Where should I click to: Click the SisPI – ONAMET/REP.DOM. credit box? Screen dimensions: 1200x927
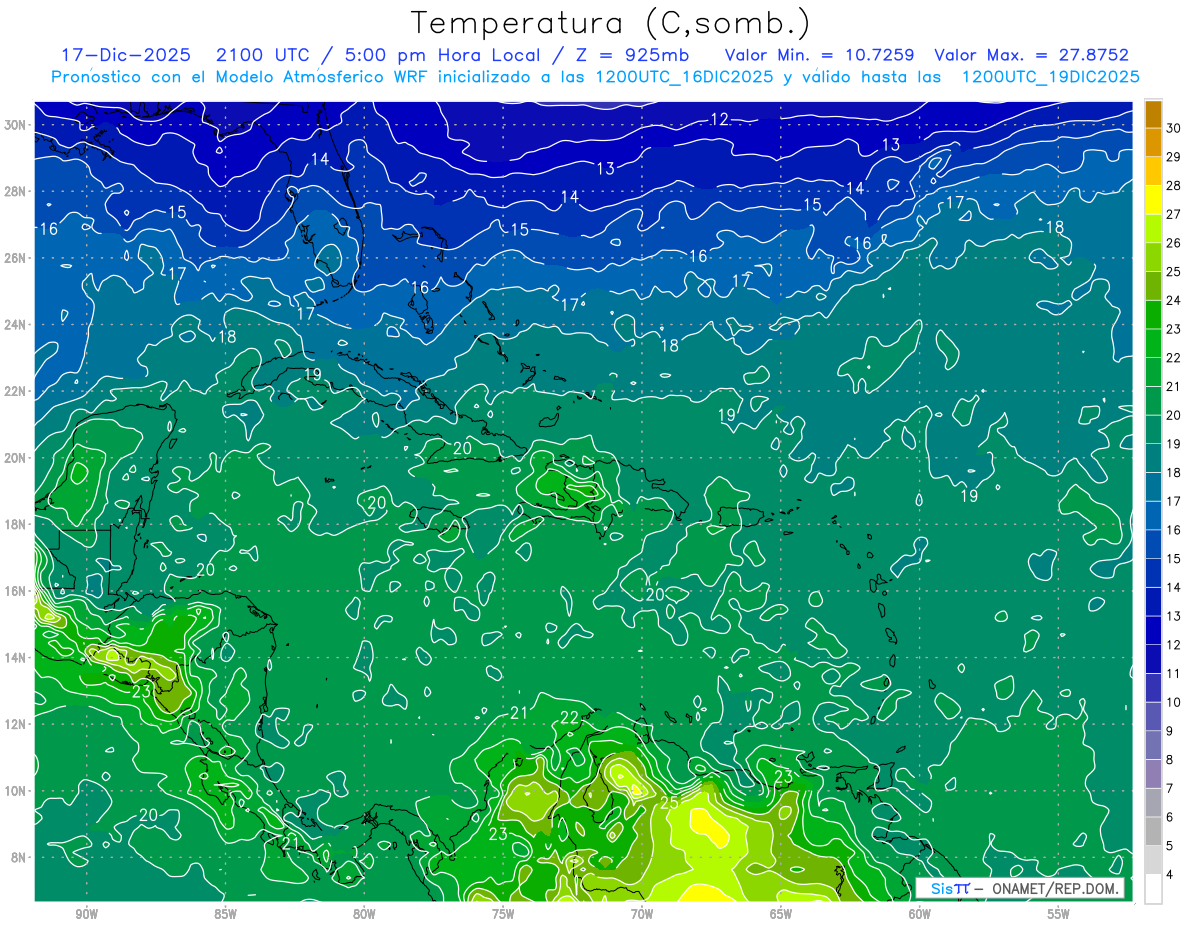[x=1020, y=888]
